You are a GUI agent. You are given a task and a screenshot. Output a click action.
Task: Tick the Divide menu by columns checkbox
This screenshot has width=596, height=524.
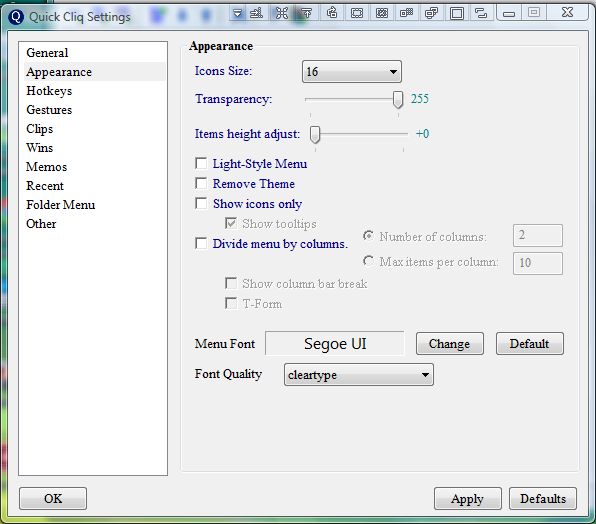201,243
